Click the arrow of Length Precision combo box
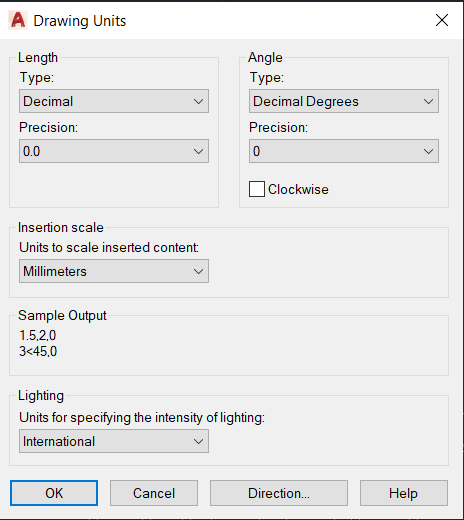Image resolution: width=464 pixels, height=520 pixels. pyautogui.click(x=198, y=151)
